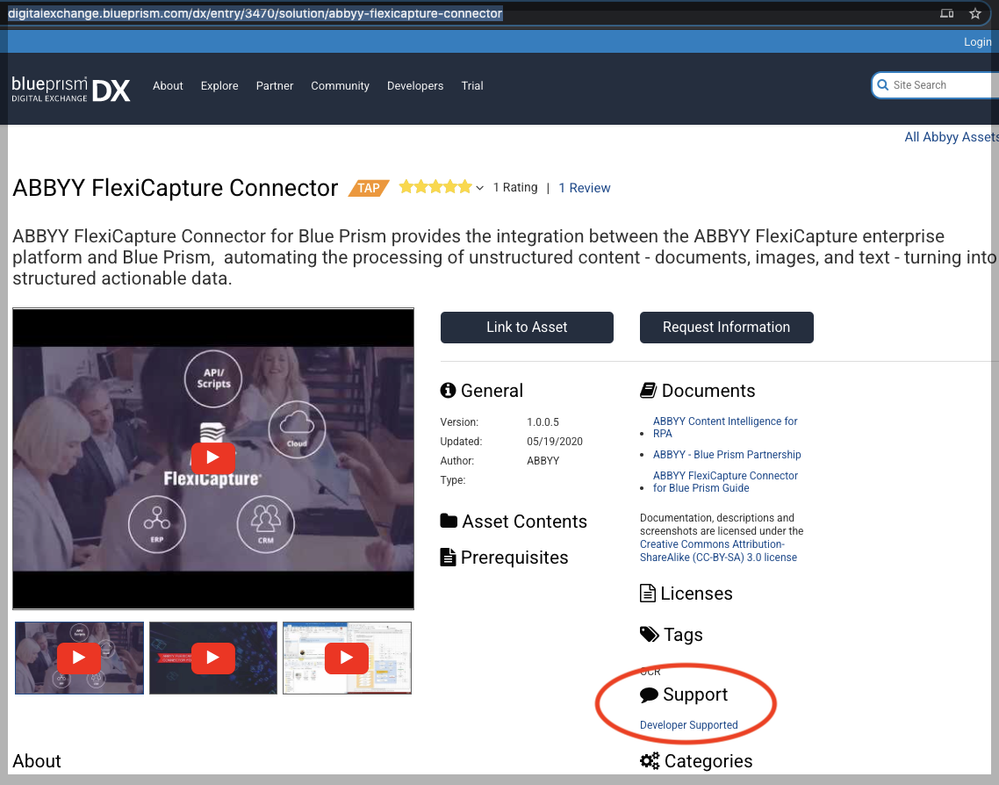This screenshot has width=999, height=785.
Task: Click the Tags label icon
Action: (649, 634)
